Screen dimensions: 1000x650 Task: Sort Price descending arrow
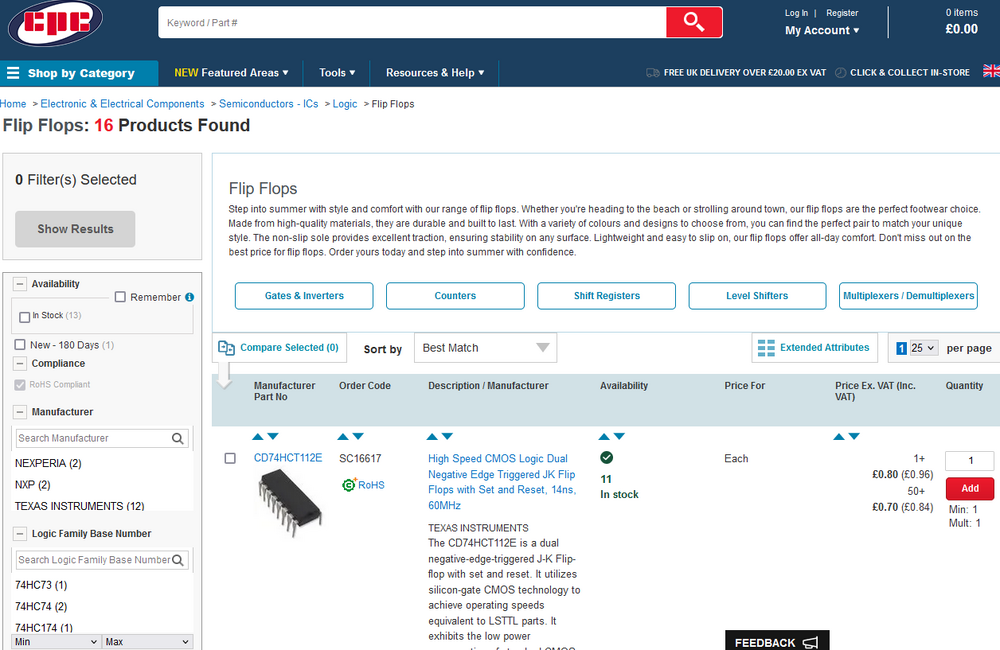click(855, 437)
